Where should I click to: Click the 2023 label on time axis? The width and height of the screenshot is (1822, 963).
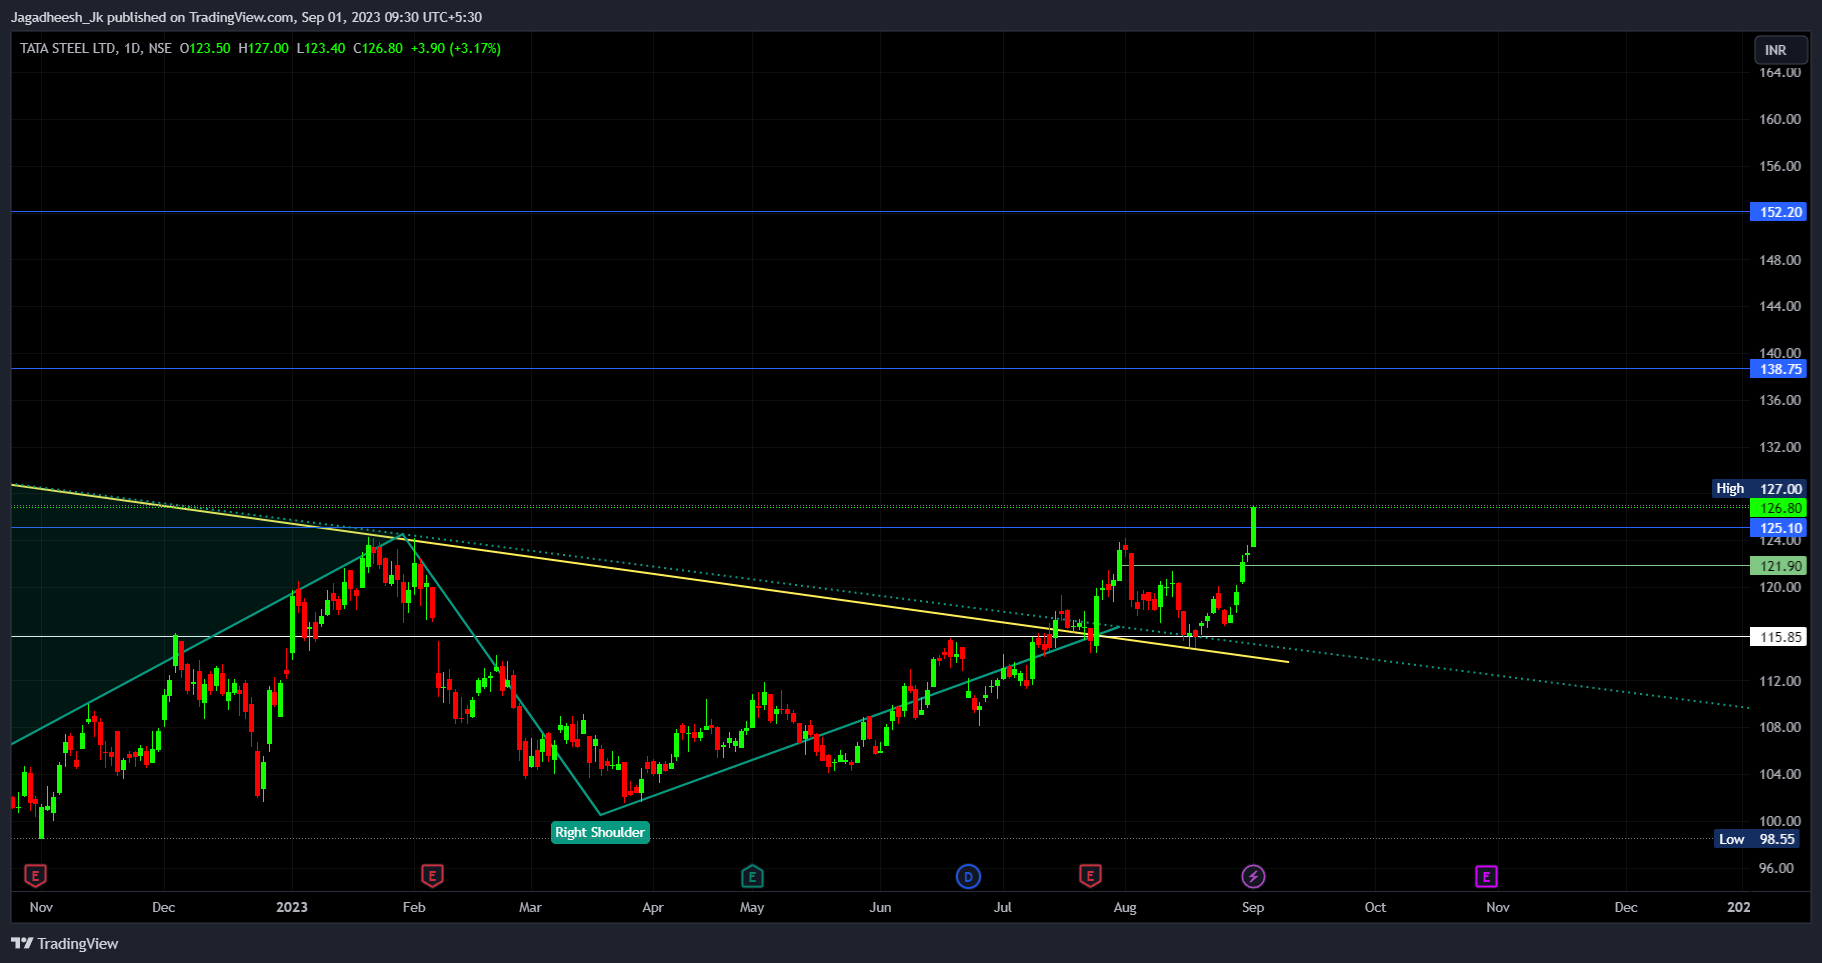tap(292, 907)
